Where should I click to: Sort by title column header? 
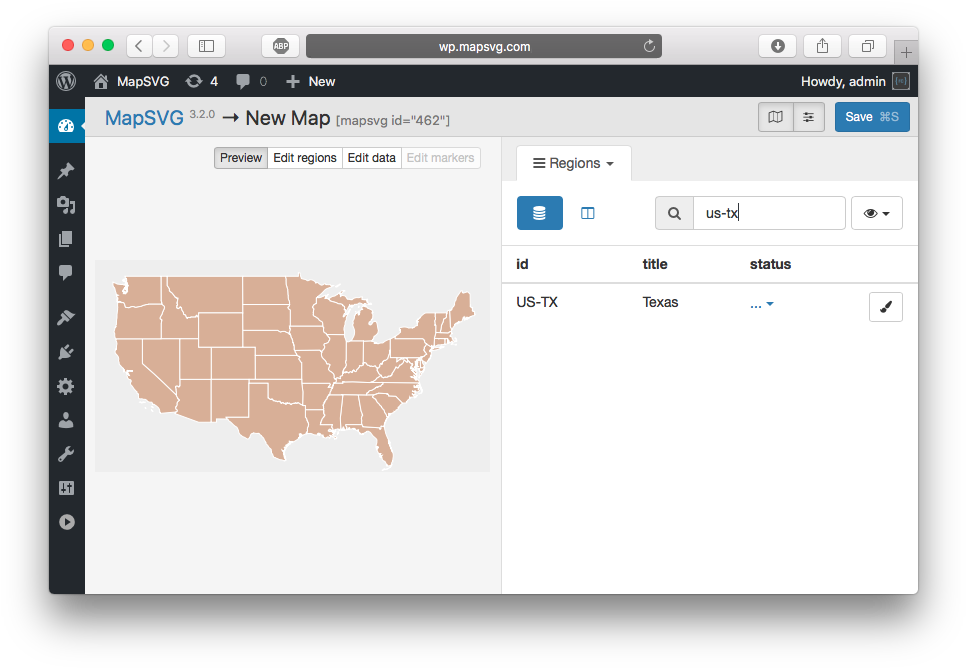coord(655,264)
